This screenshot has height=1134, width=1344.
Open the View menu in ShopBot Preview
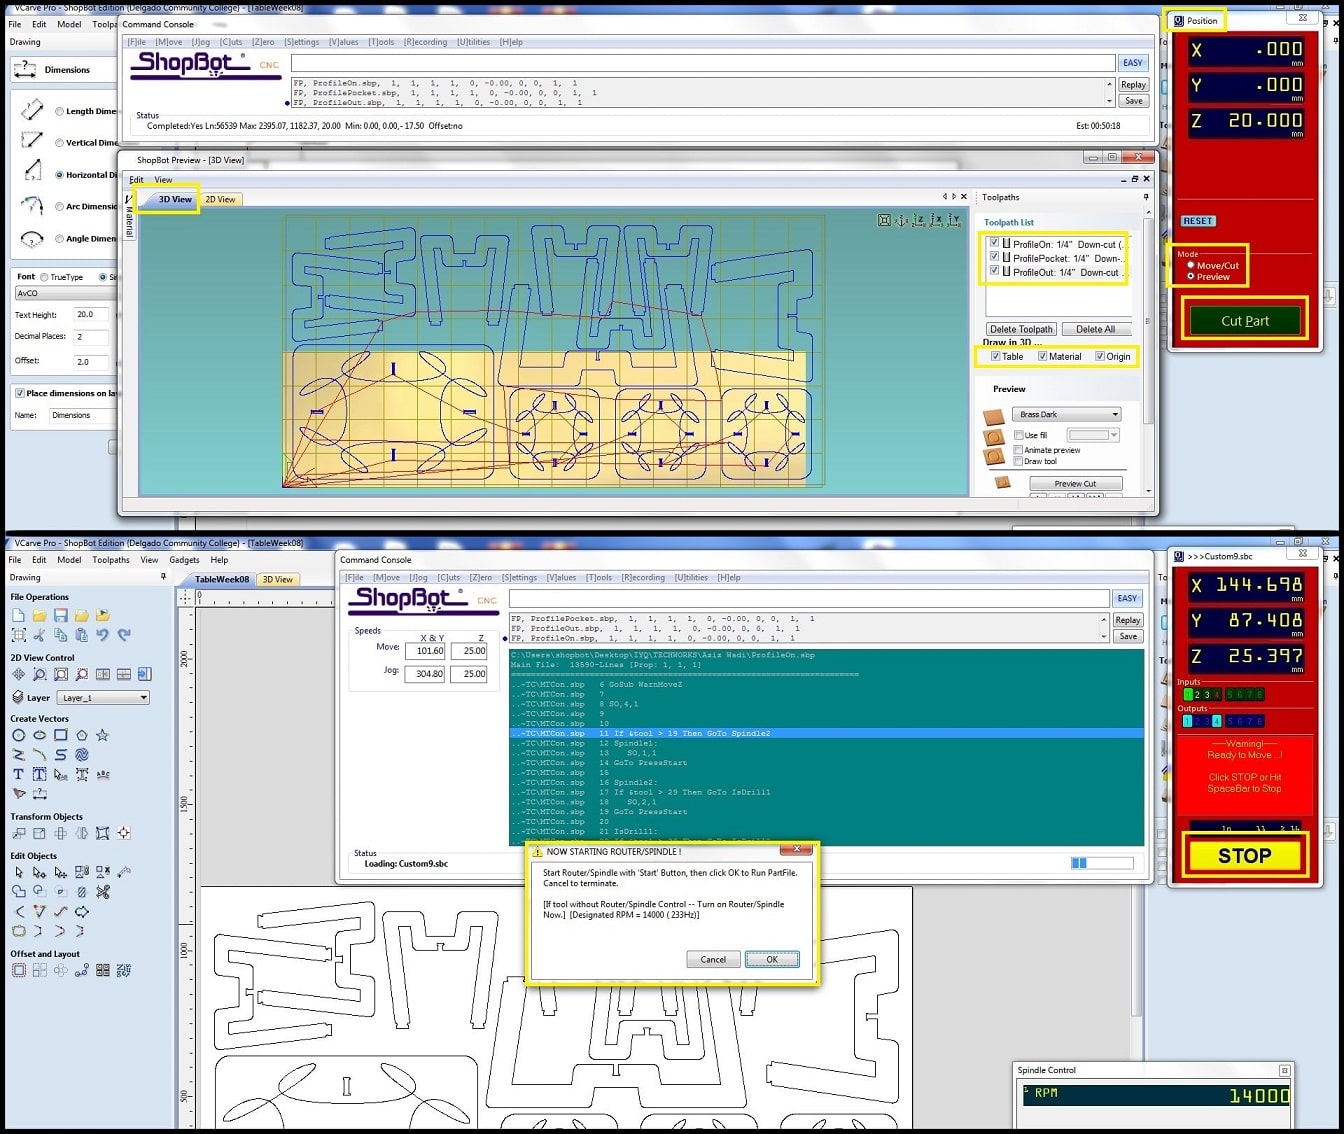pyautogui.click(x=163, y=180)
